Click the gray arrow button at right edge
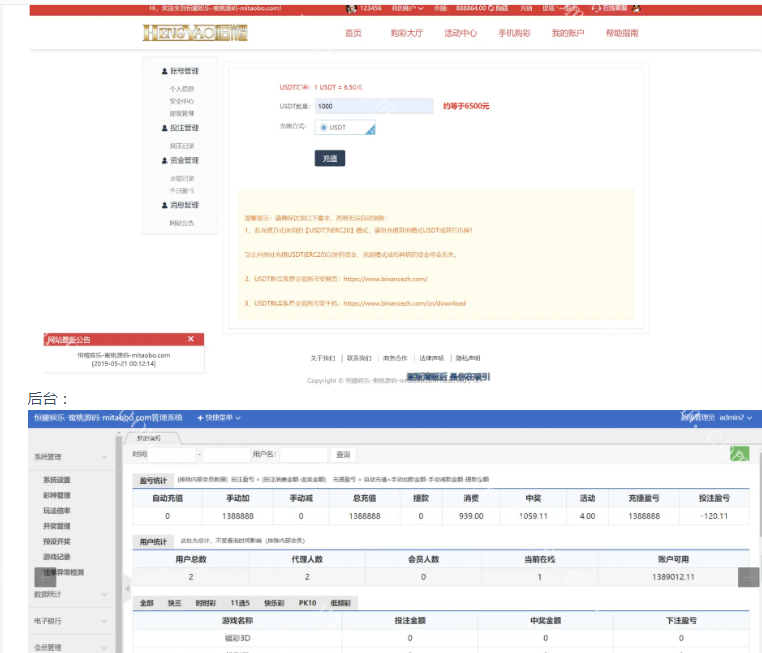Screen dimensions: 762x653 coord(748,577)
